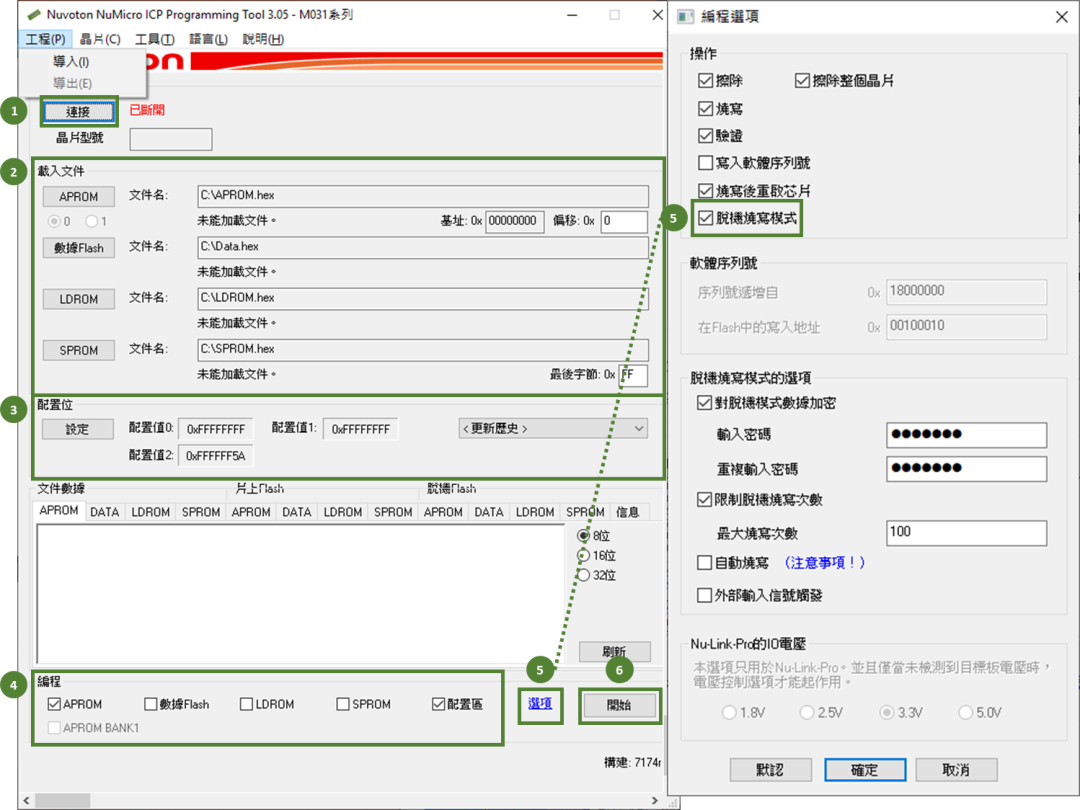Click the LDROM.hex file name field
This screenshot has width=1080, height=810.
pyautogui.click(x=422, y=298)
